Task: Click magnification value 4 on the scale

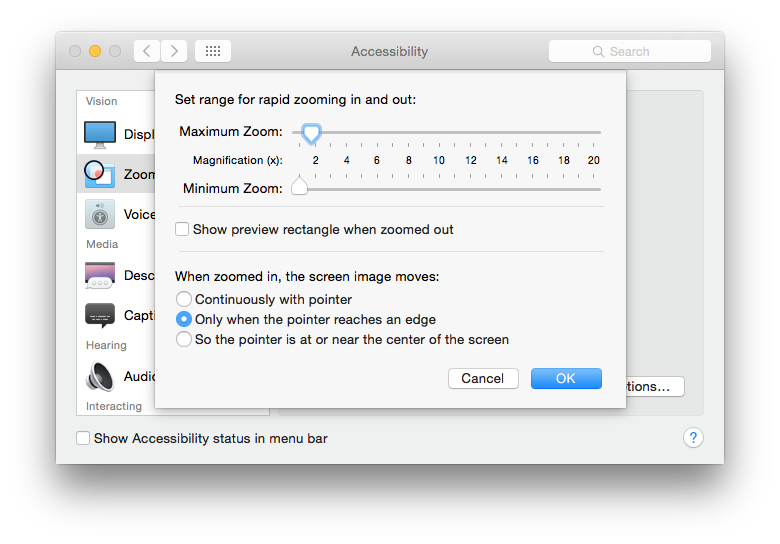Action: (x=347, y=160)
